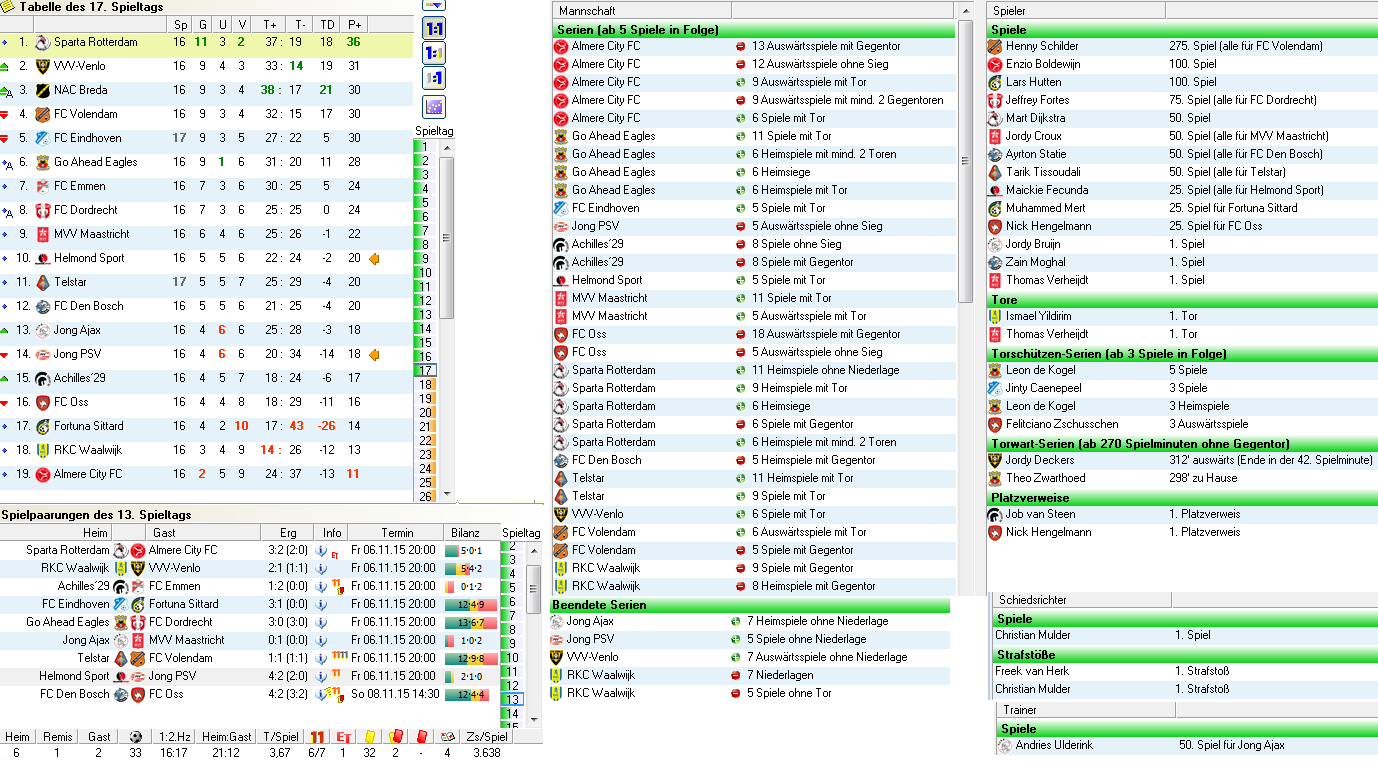Screen dimensions: 1378x762
Task: Click the Fortuna Sittard crest in the league table
Action: click(x=42, y=426)
